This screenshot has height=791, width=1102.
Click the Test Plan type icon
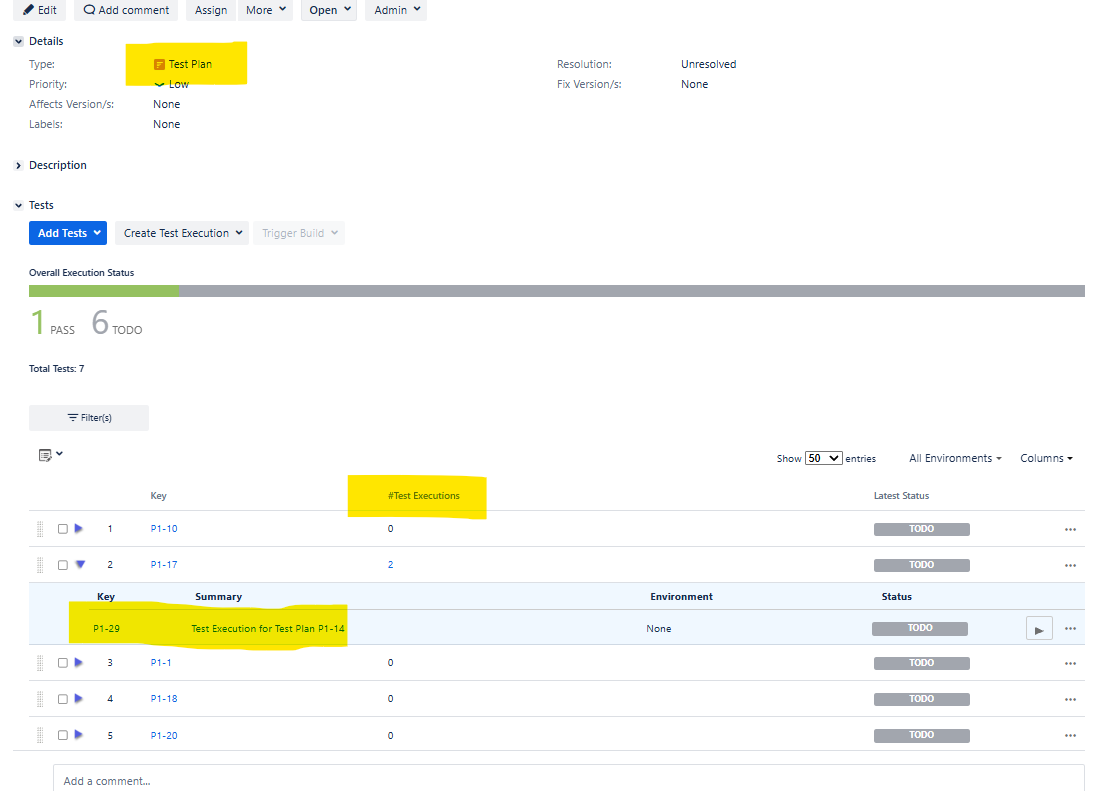pos(159,63)
